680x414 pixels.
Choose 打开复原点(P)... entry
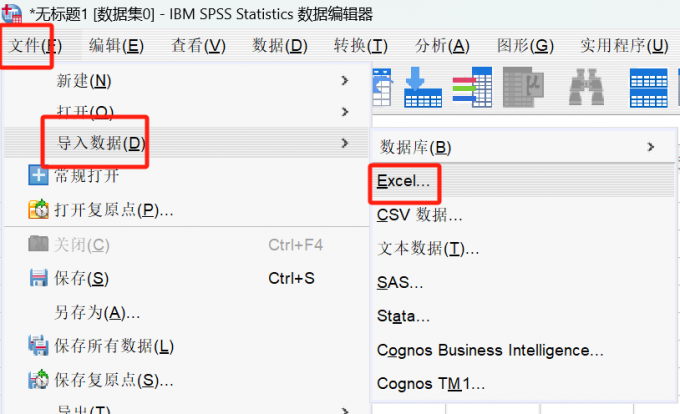[x=114, y=210]
